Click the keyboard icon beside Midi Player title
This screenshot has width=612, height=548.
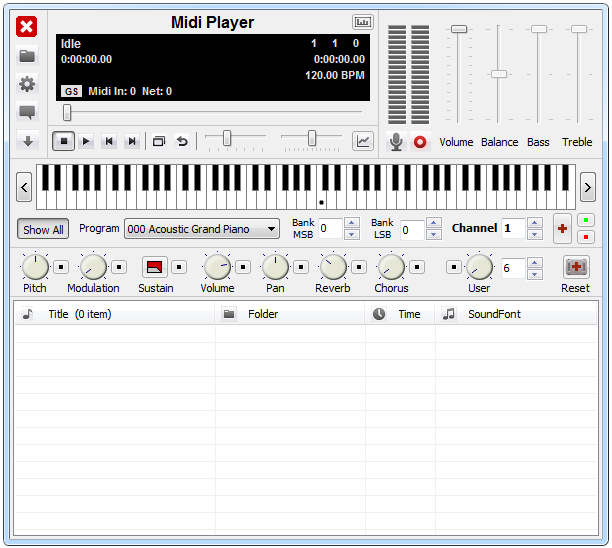[x=363, y=22]
